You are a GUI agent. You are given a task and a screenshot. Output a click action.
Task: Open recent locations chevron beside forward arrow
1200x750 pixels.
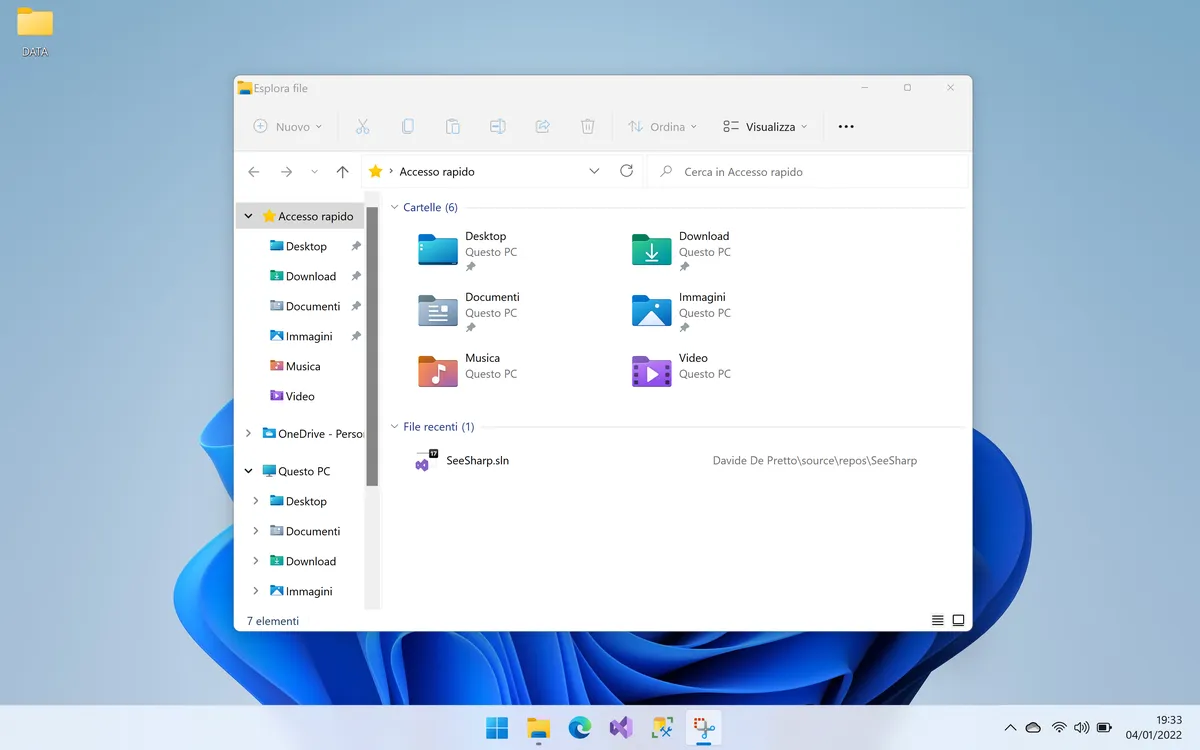314,172
